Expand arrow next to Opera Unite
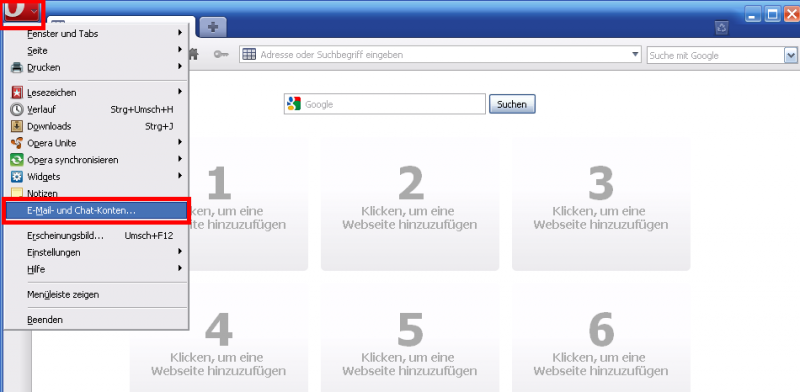 pyautogui.click(x=180, y=142)
